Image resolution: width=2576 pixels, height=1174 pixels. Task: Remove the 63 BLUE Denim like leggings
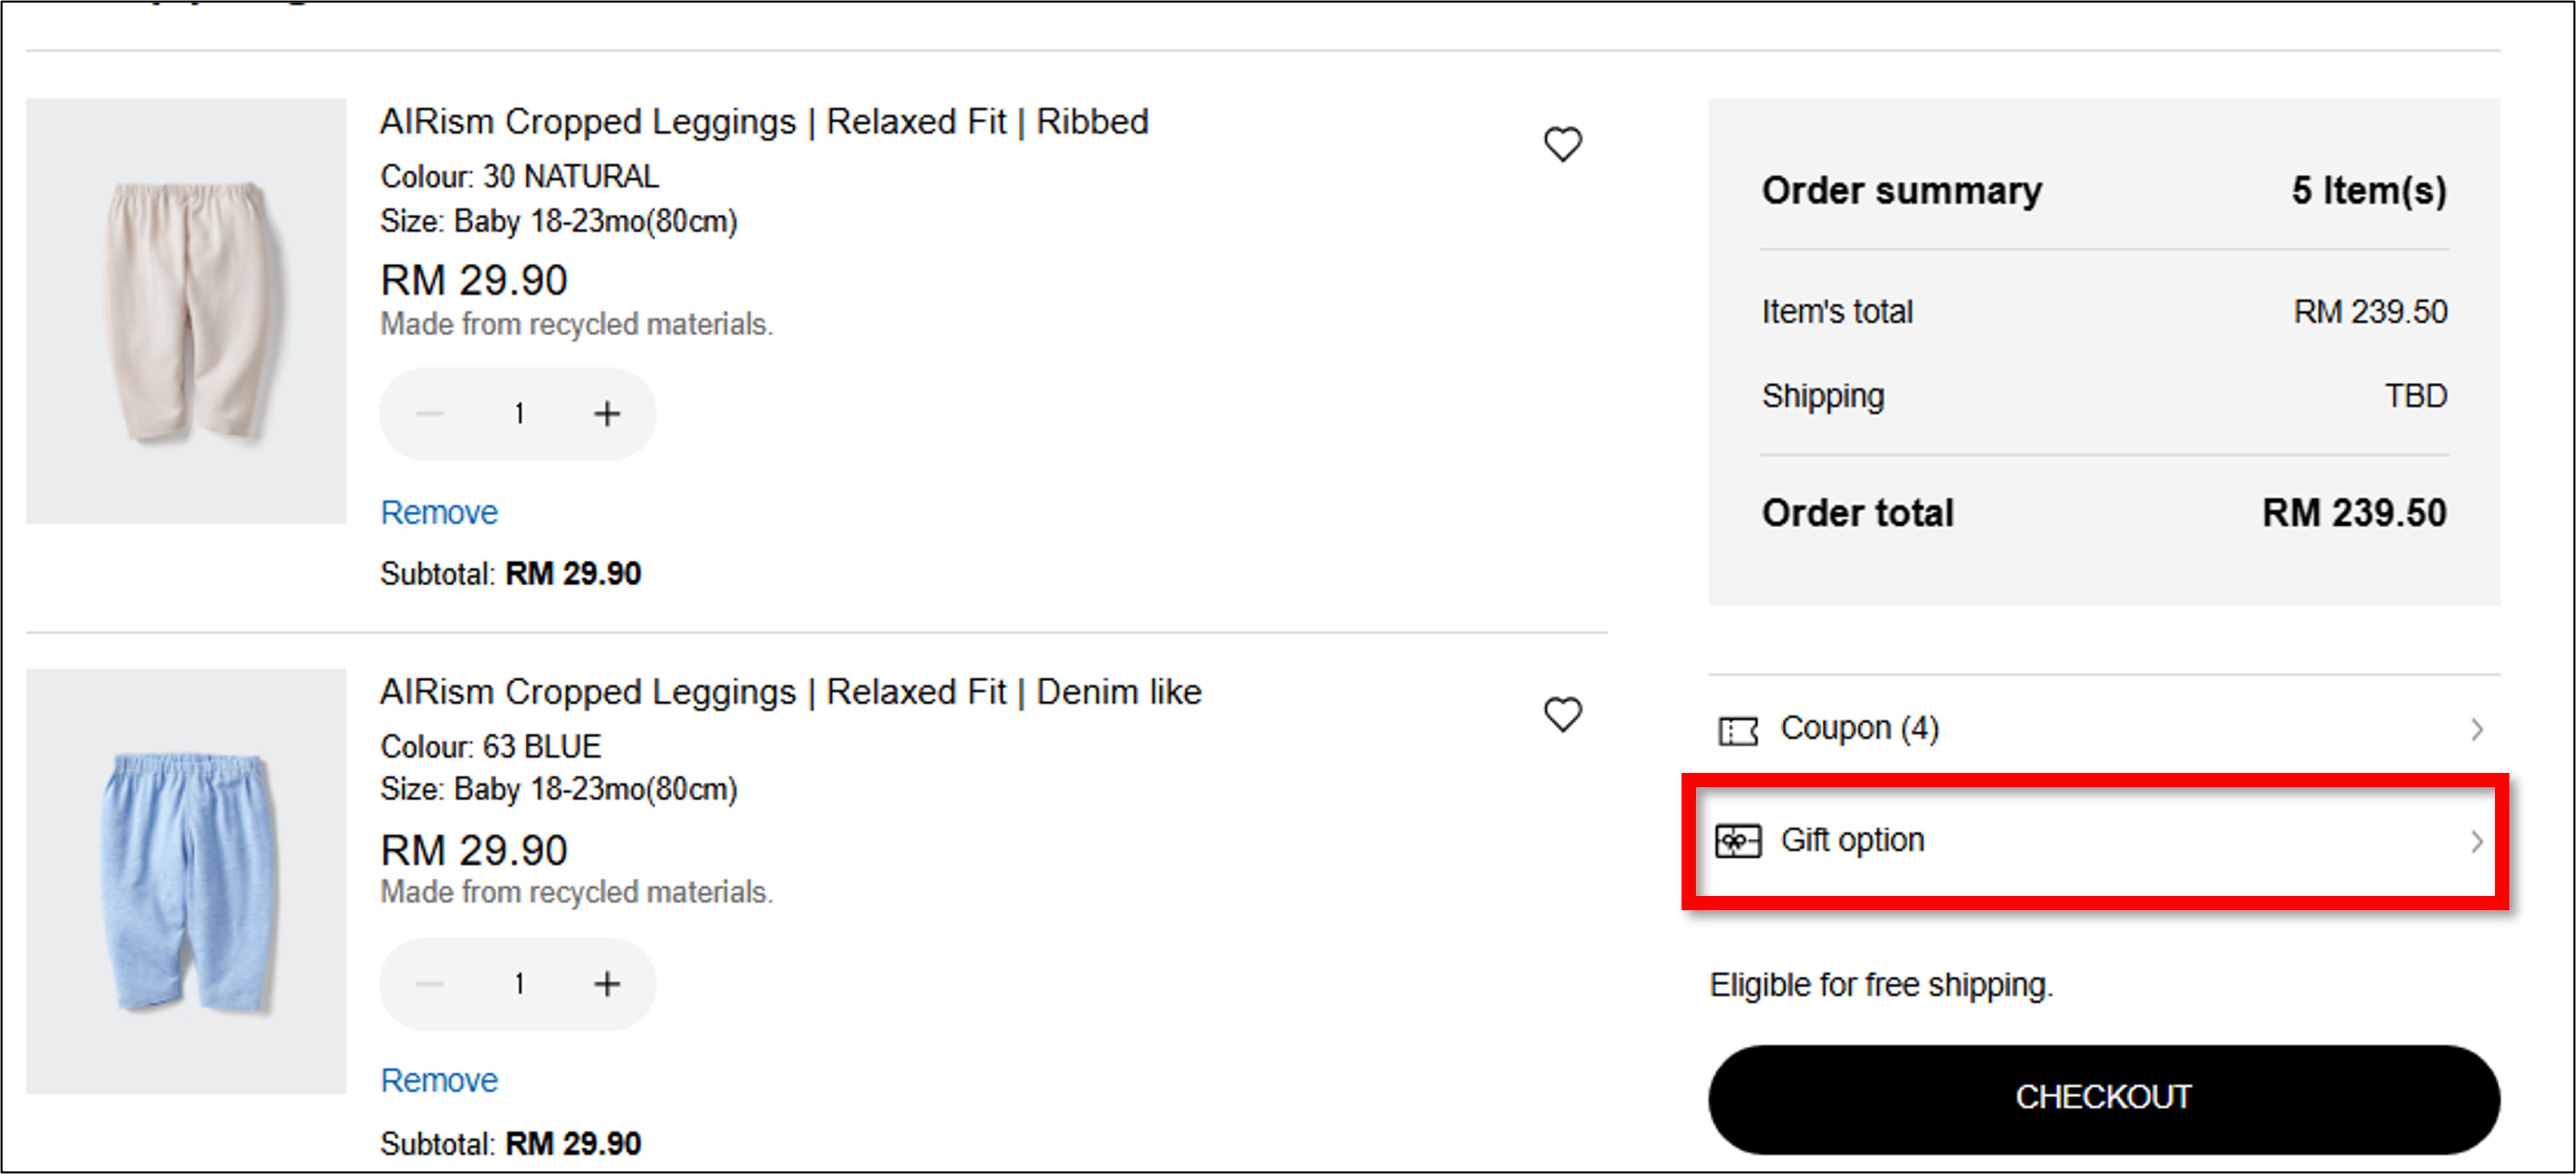point(439,1080)
